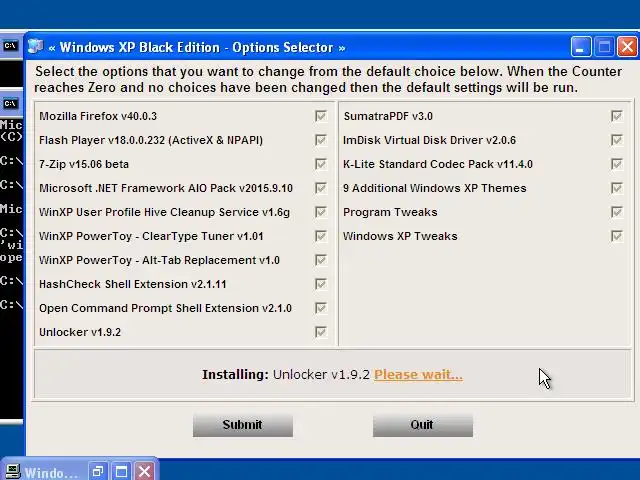Image resolution: width=640 pixels, height=480 pixels.
Task: Click the Options Selector title bar icon
Action: (36, 47)
